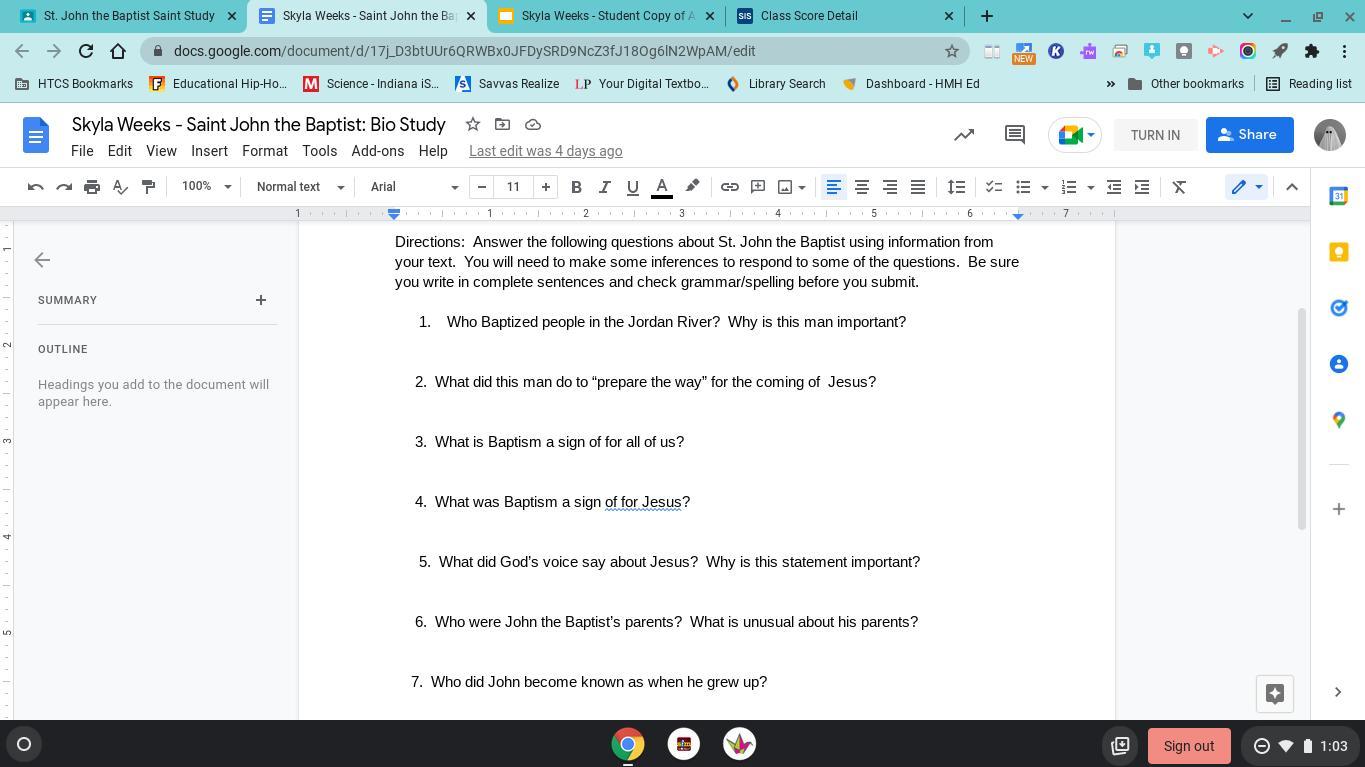Apply italic formatting

coord(604,187)
